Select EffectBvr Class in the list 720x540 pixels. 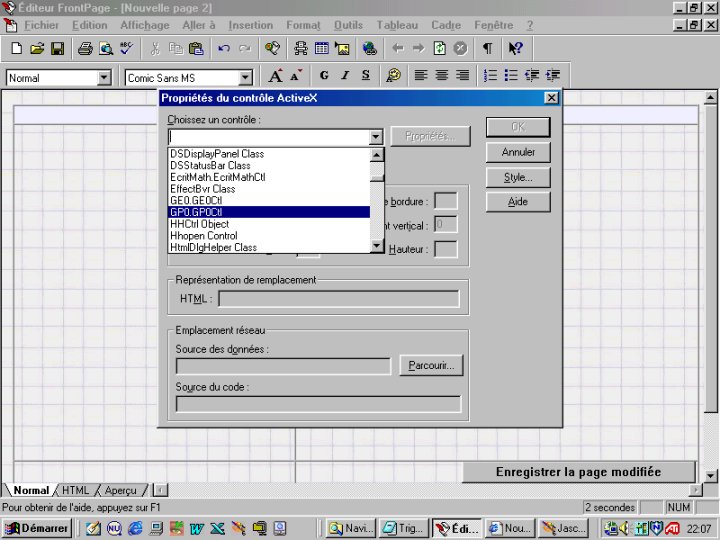(269, 189)
